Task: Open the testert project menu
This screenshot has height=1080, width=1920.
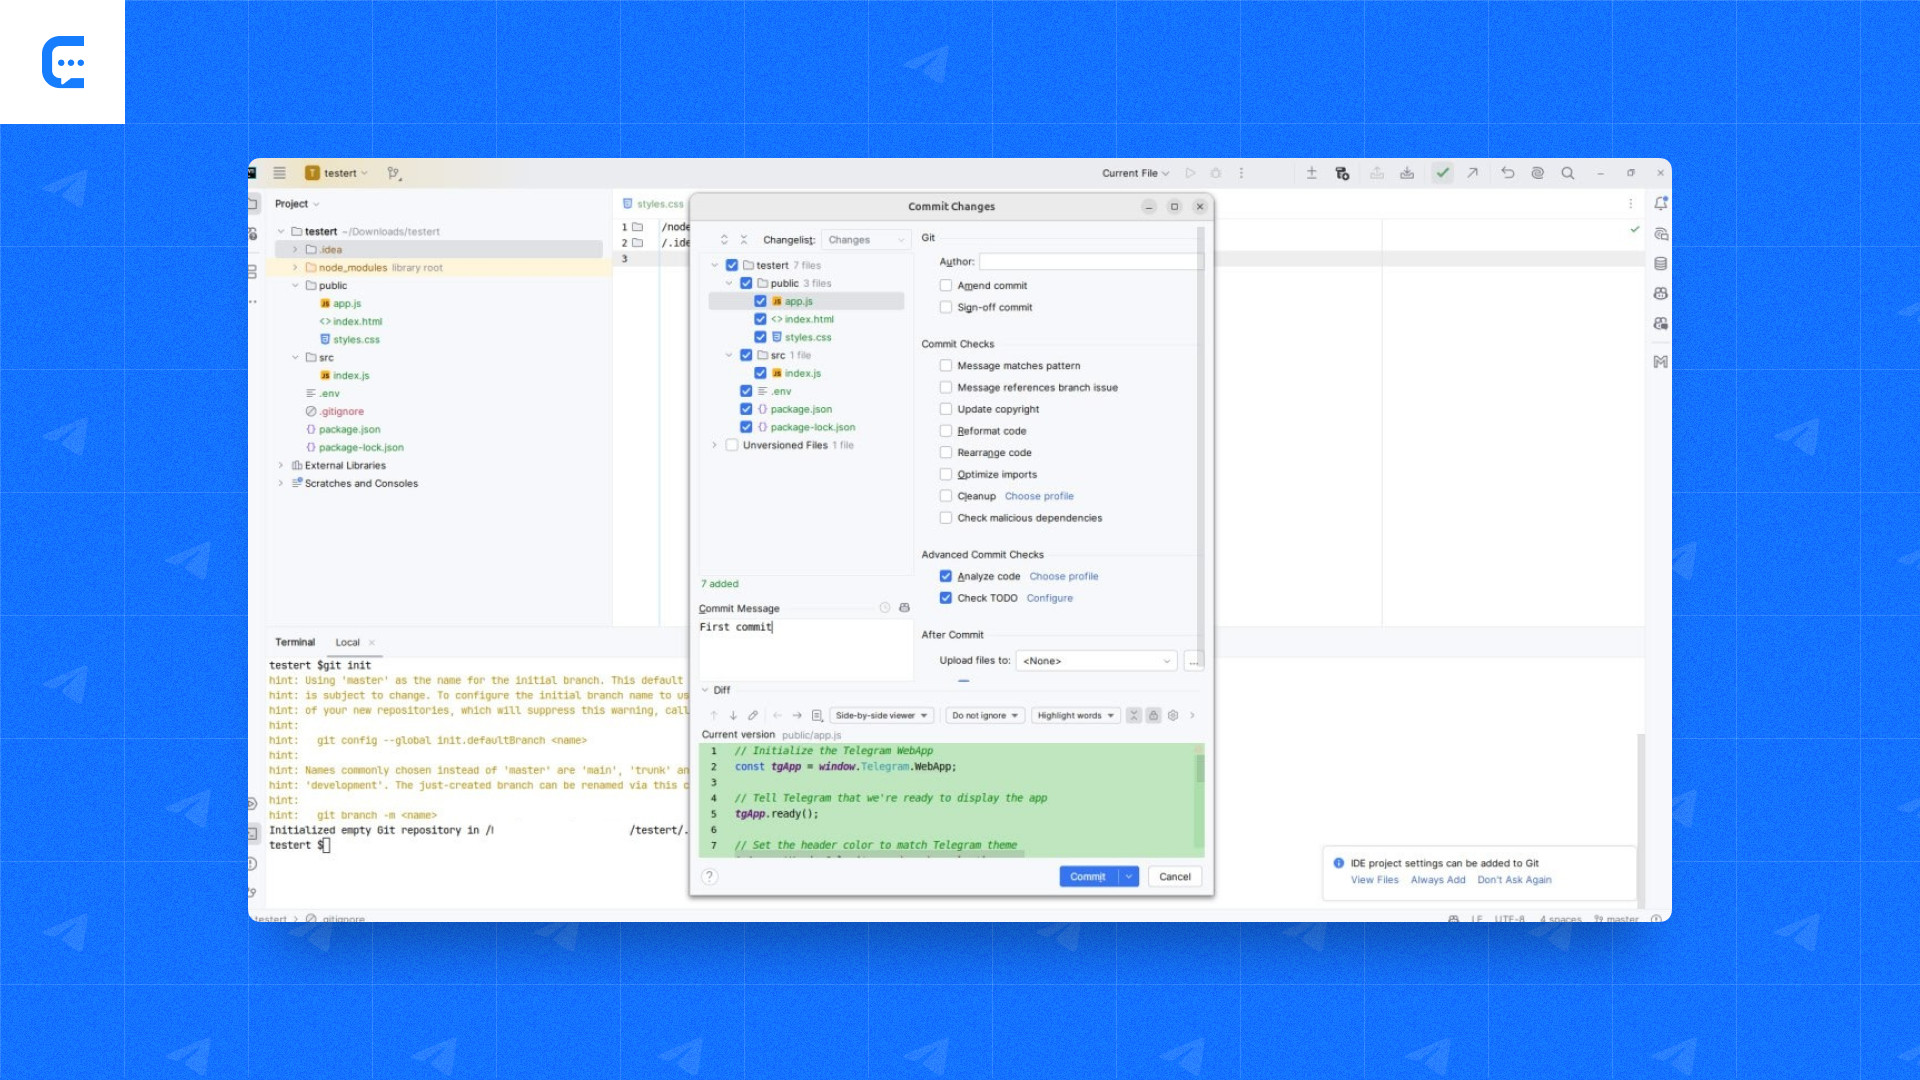Action: point(340,173)
